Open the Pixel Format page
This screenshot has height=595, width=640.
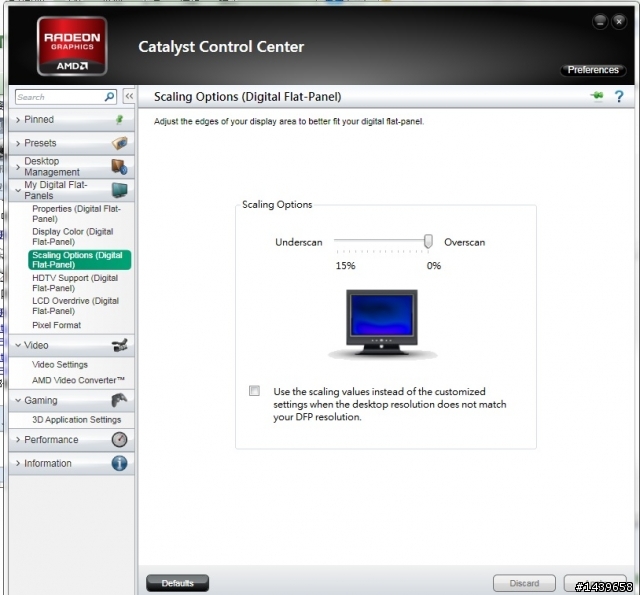click(57, 325)
